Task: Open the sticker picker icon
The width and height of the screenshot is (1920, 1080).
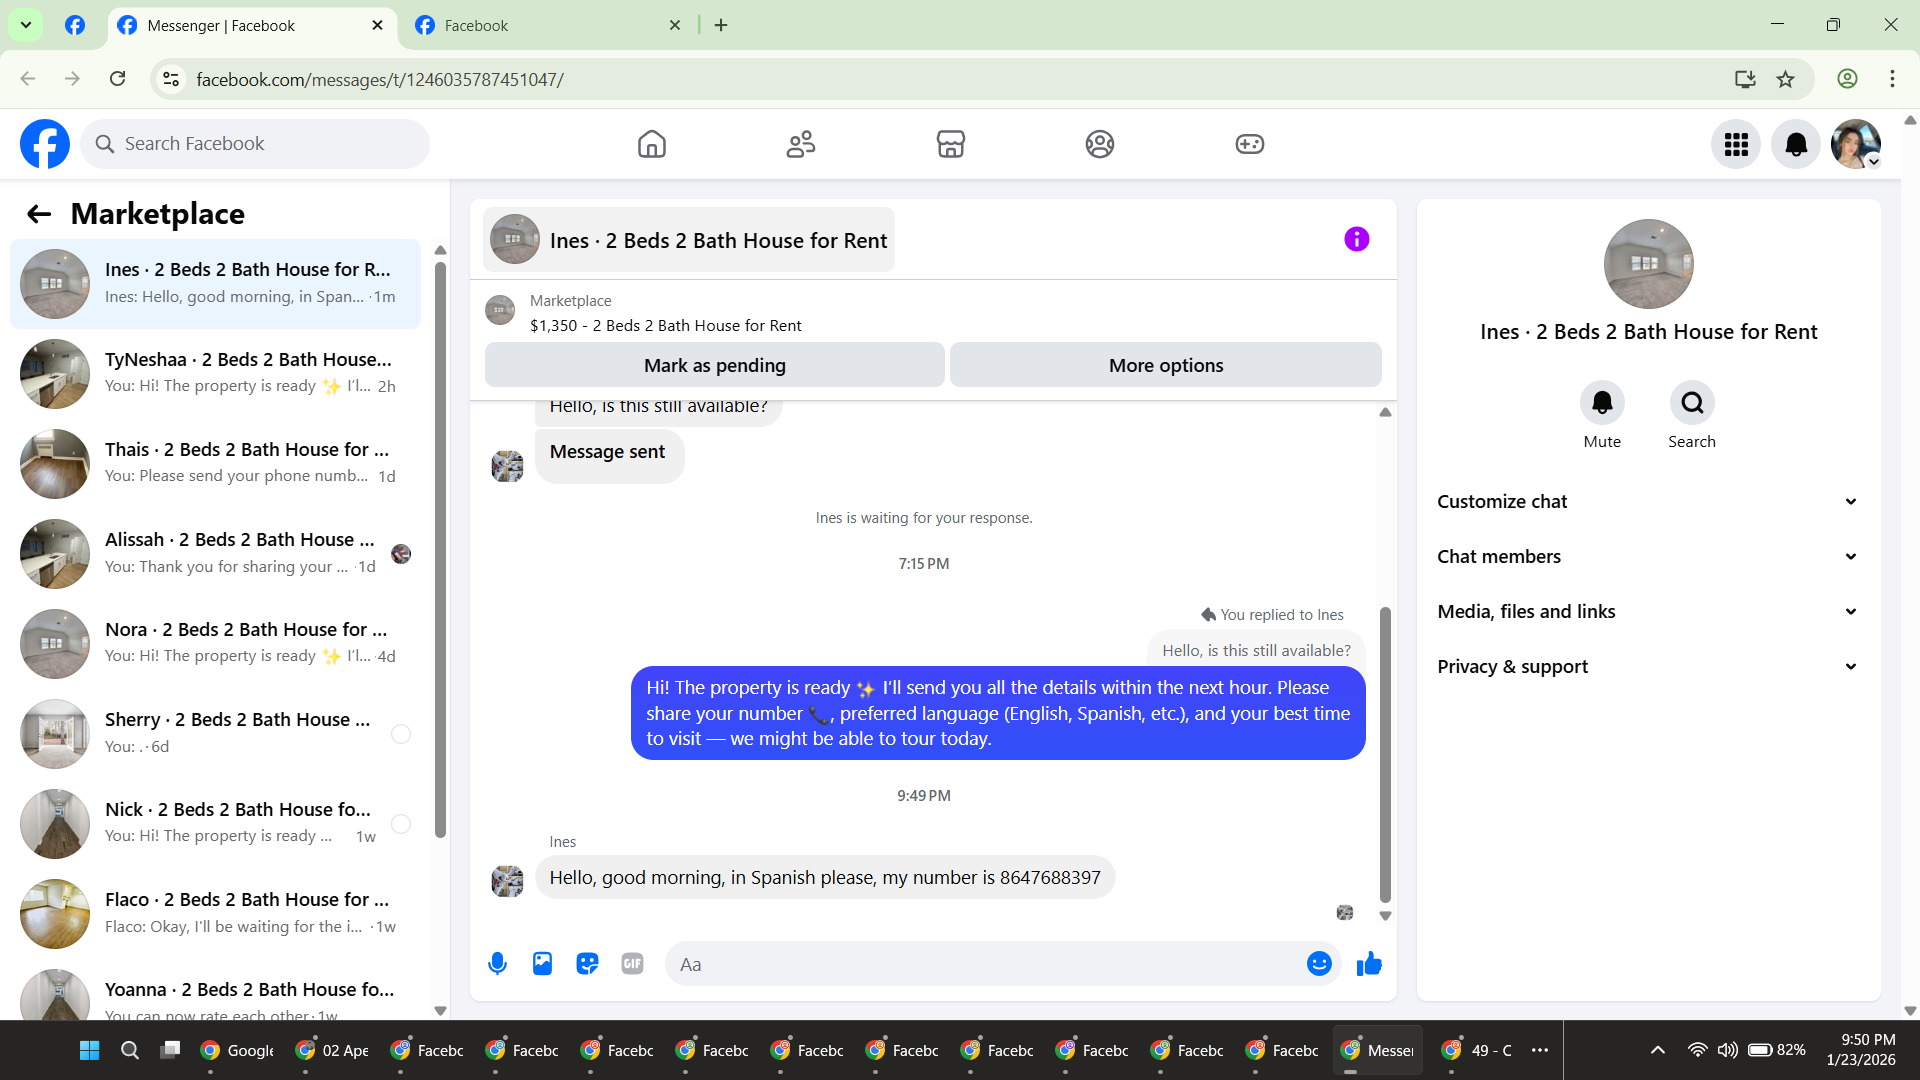Action: pos(587,964)
